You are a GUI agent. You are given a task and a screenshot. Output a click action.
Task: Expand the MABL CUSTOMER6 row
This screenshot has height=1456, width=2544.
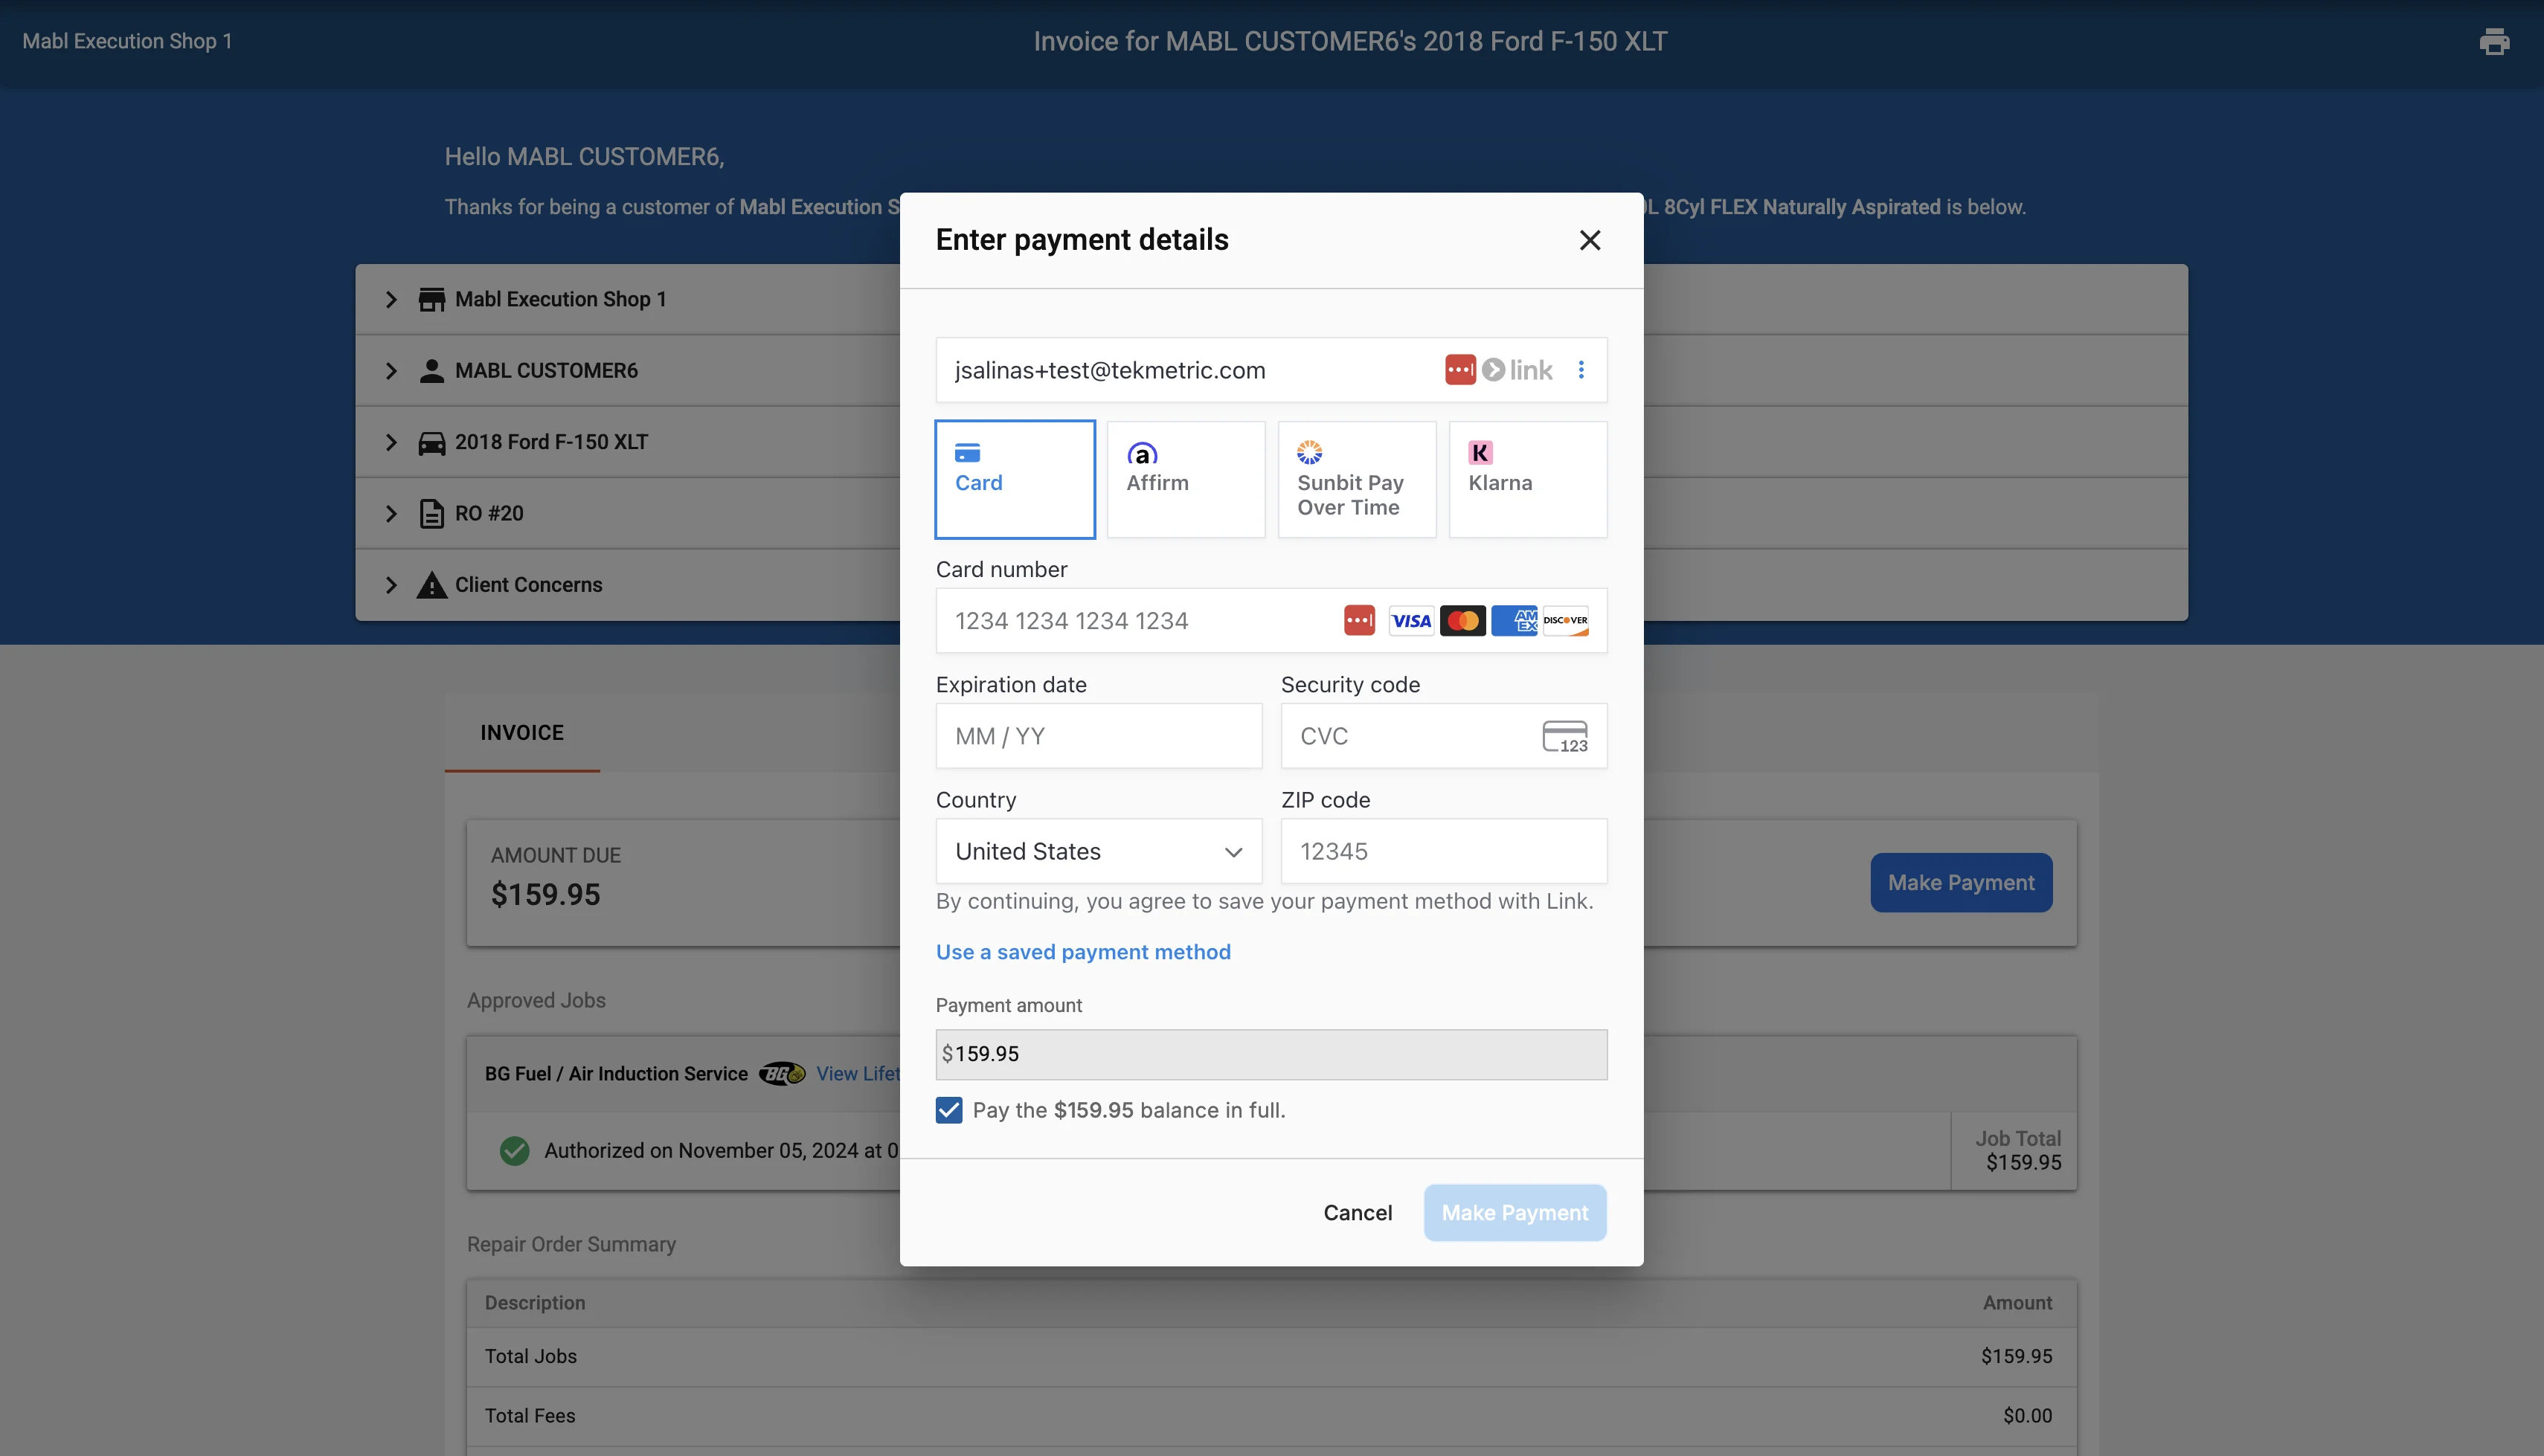coord(391,371)
